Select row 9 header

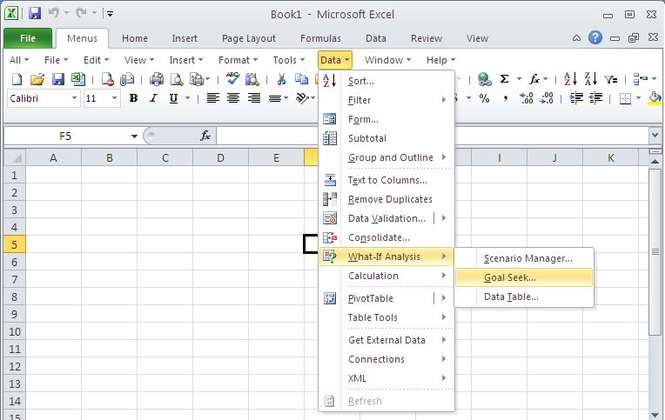tap(14, 314)
